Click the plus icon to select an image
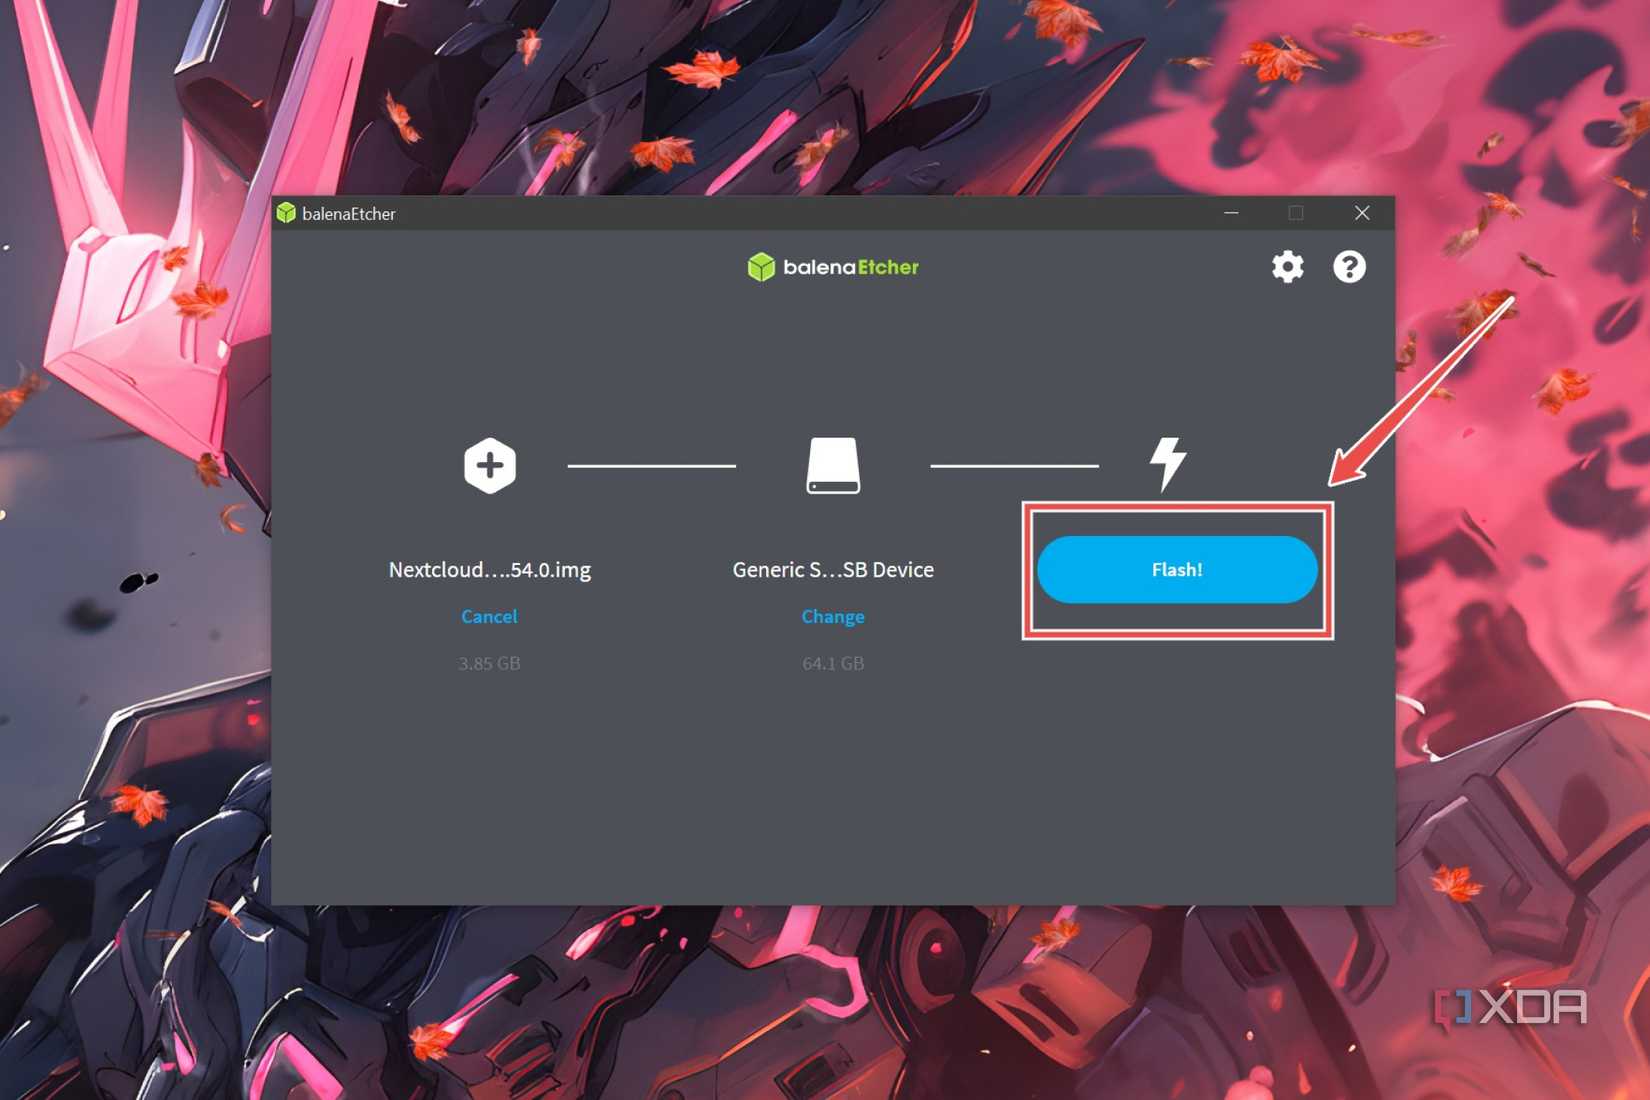The height and width of the screenshot is (1100, 1650). click(x=489, y=464)
